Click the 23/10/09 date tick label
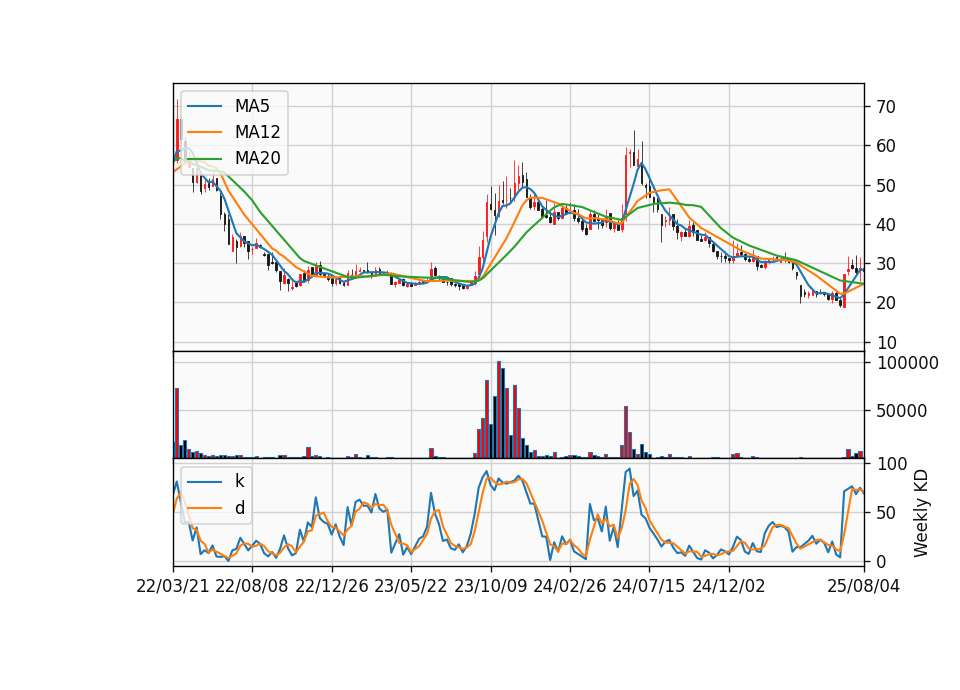The image size is (960, 690). (490, 586)
